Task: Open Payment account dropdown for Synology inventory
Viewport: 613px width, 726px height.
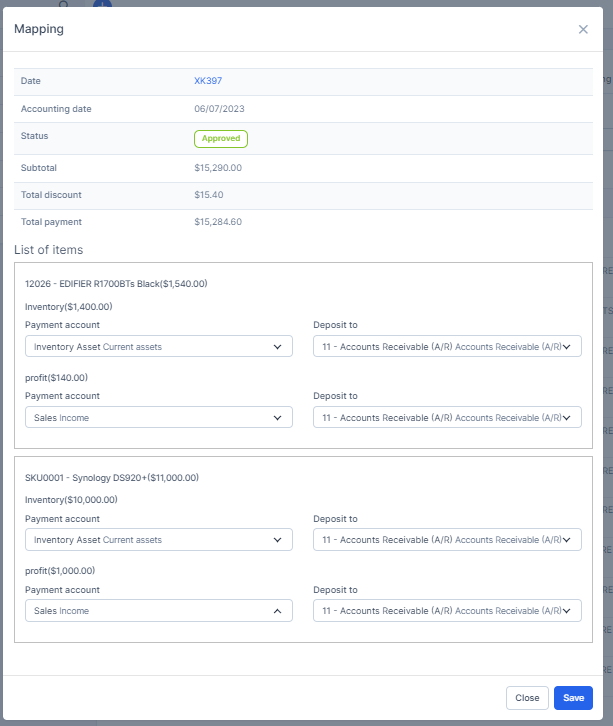Action: tap(158, 540)
